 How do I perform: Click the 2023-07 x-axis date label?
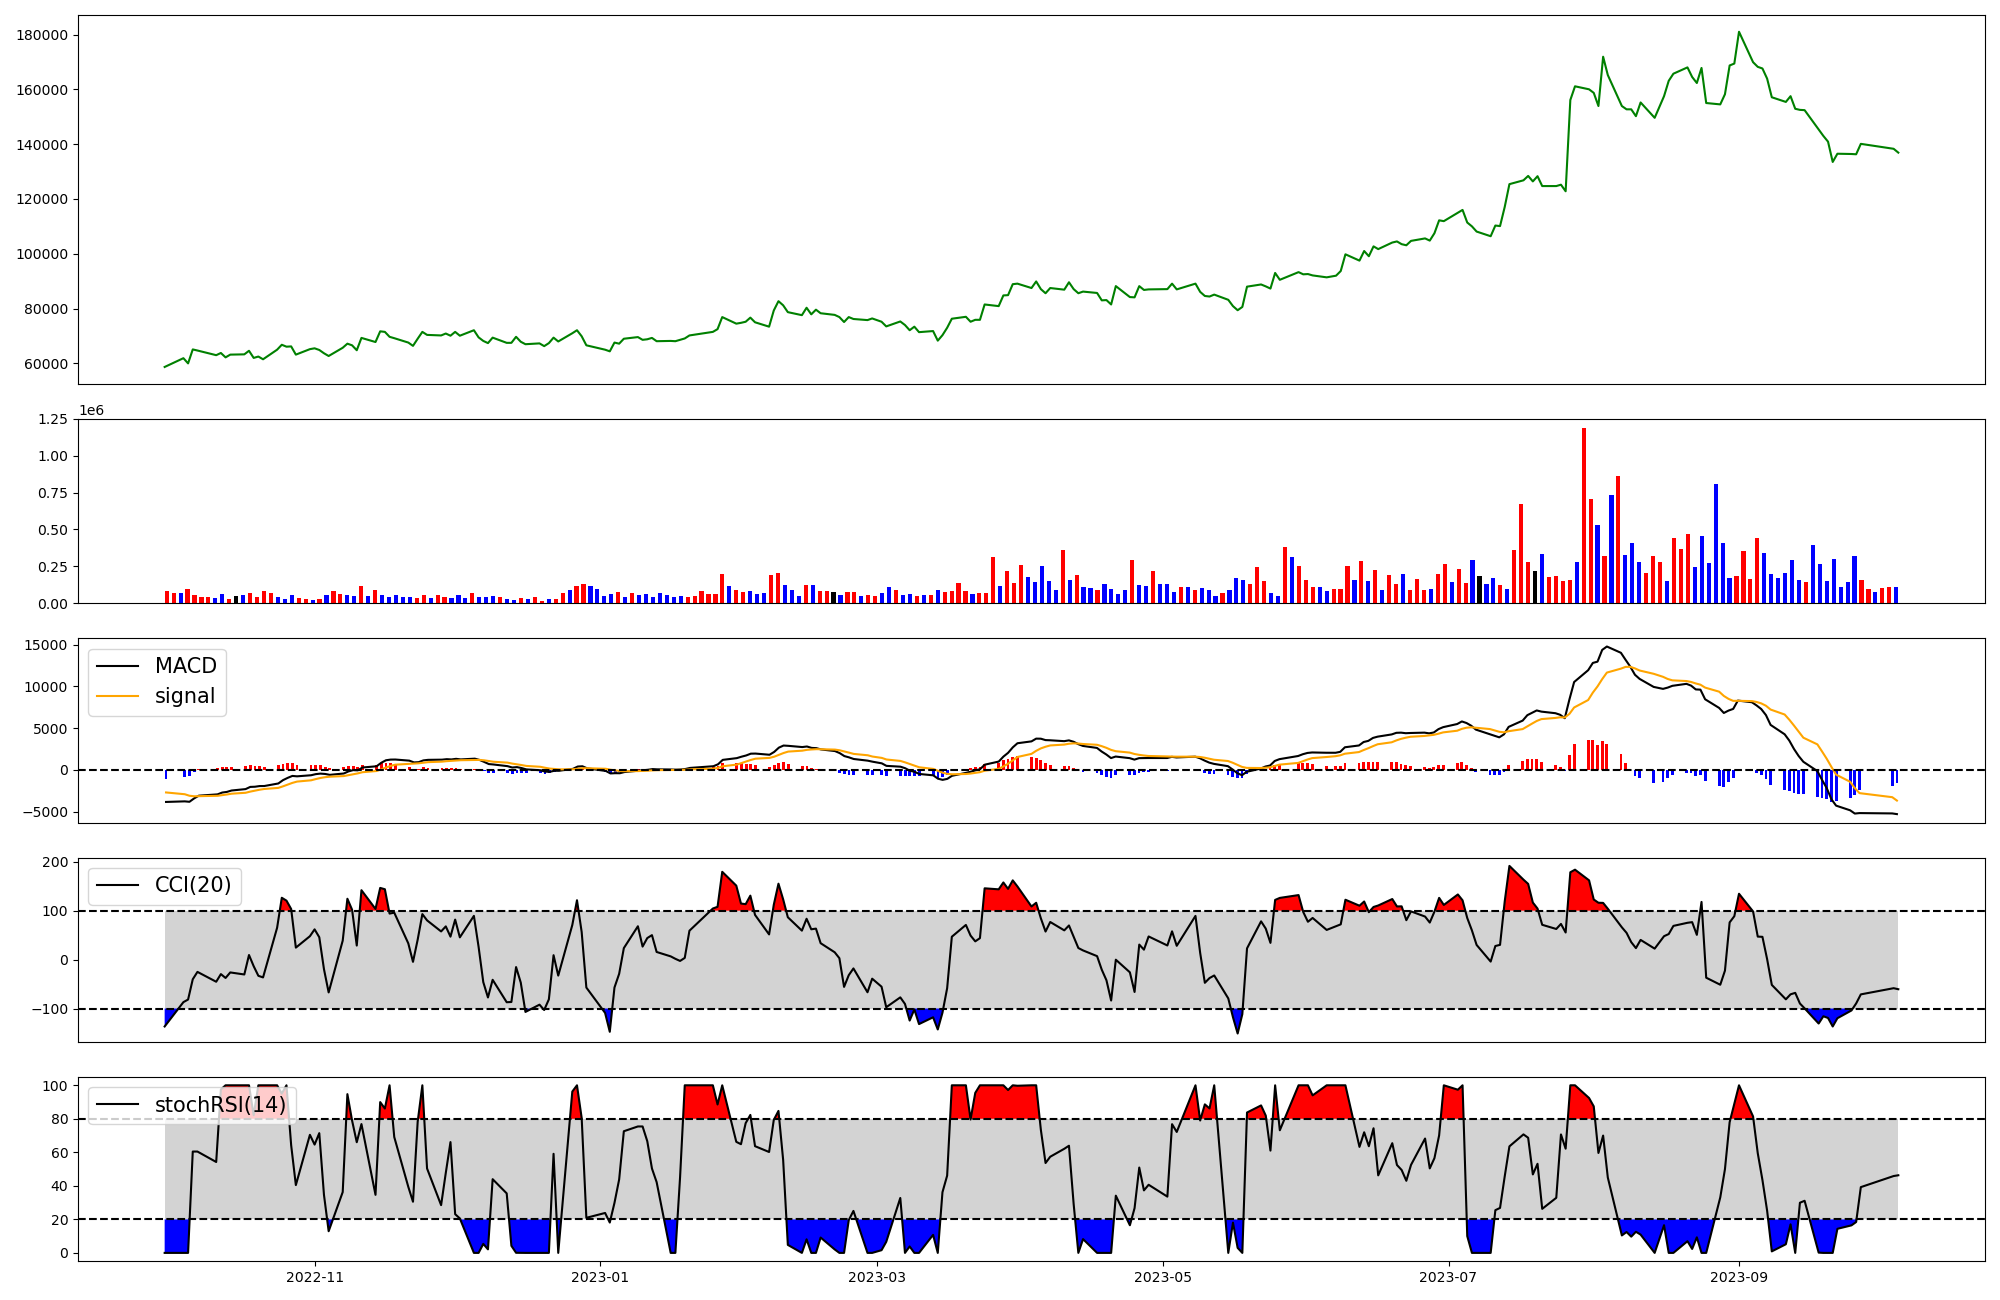coord(1448,1277)
